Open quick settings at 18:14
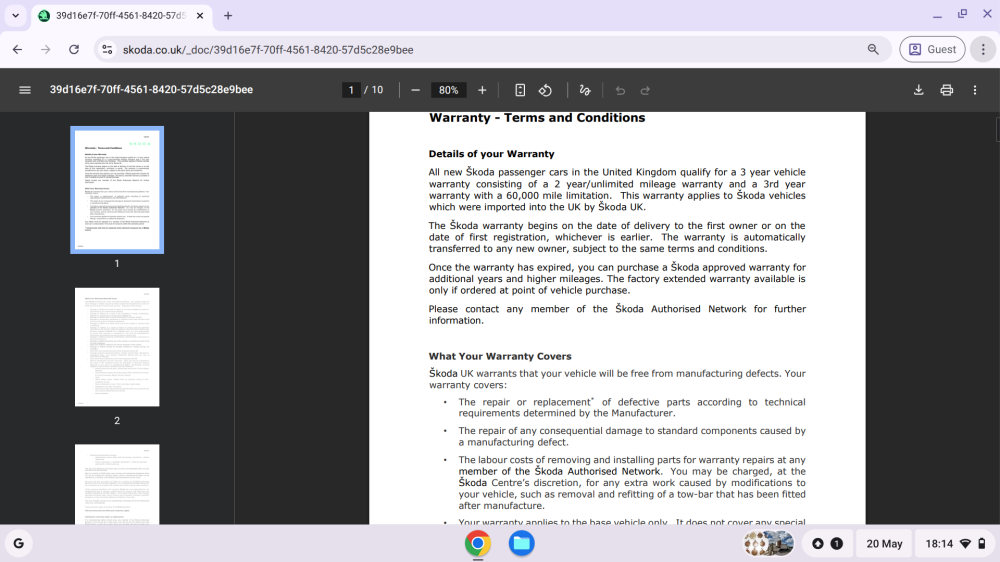 click(955, 544)
